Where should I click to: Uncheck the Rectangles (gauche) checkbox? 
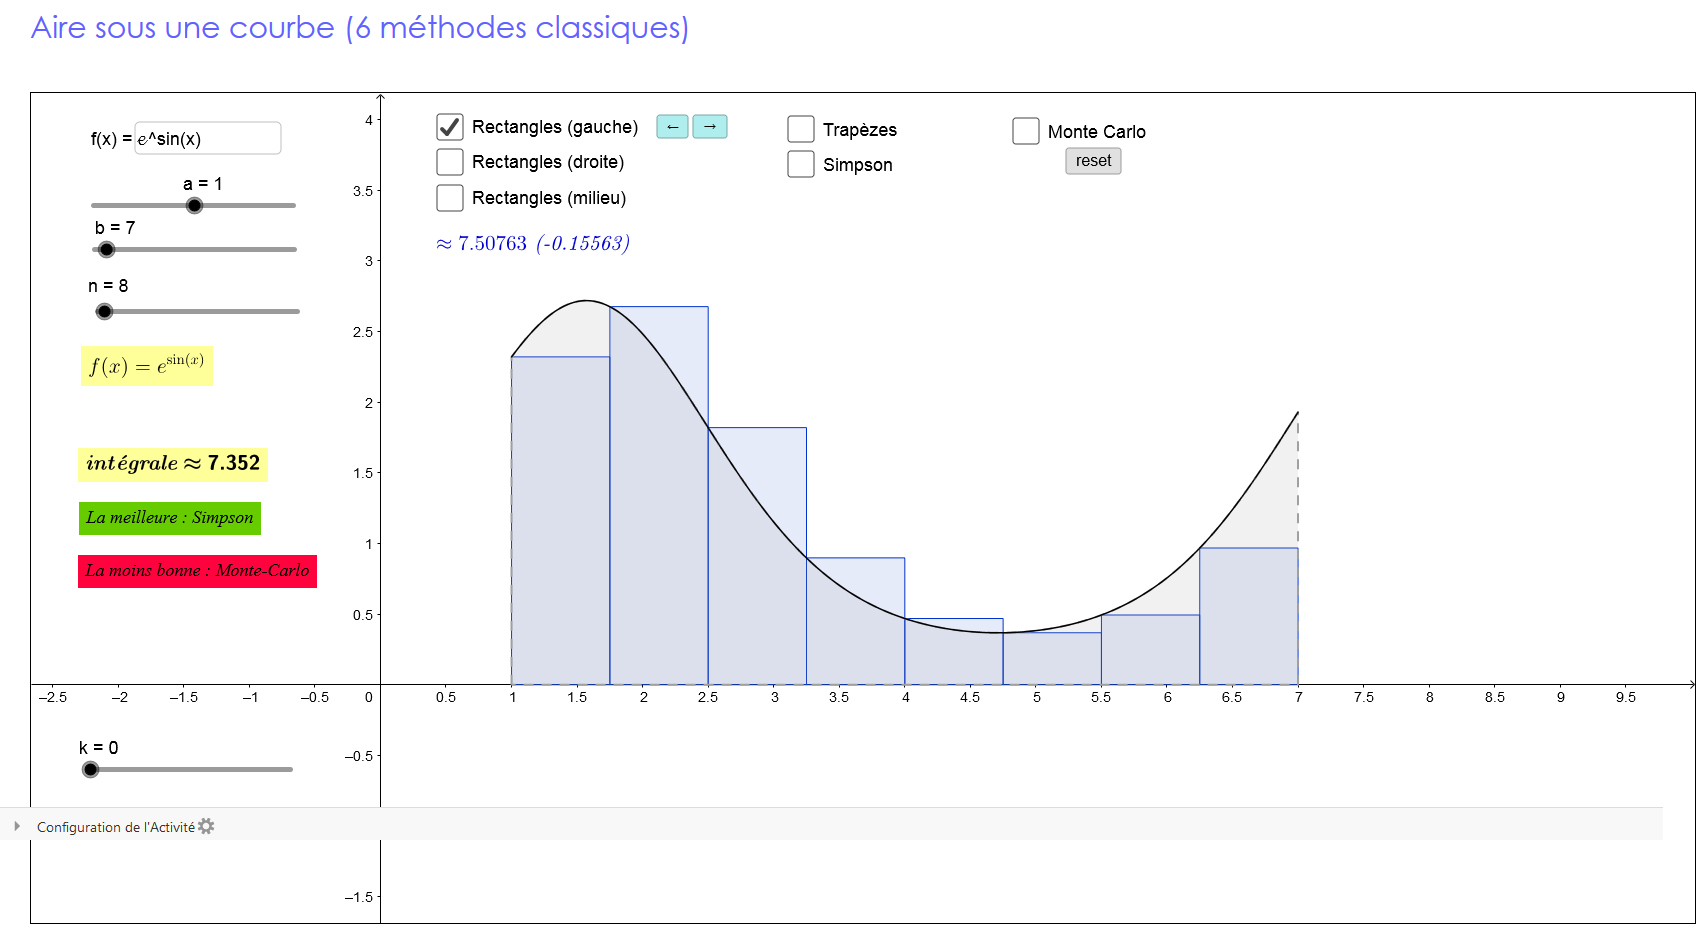[450, 127]
